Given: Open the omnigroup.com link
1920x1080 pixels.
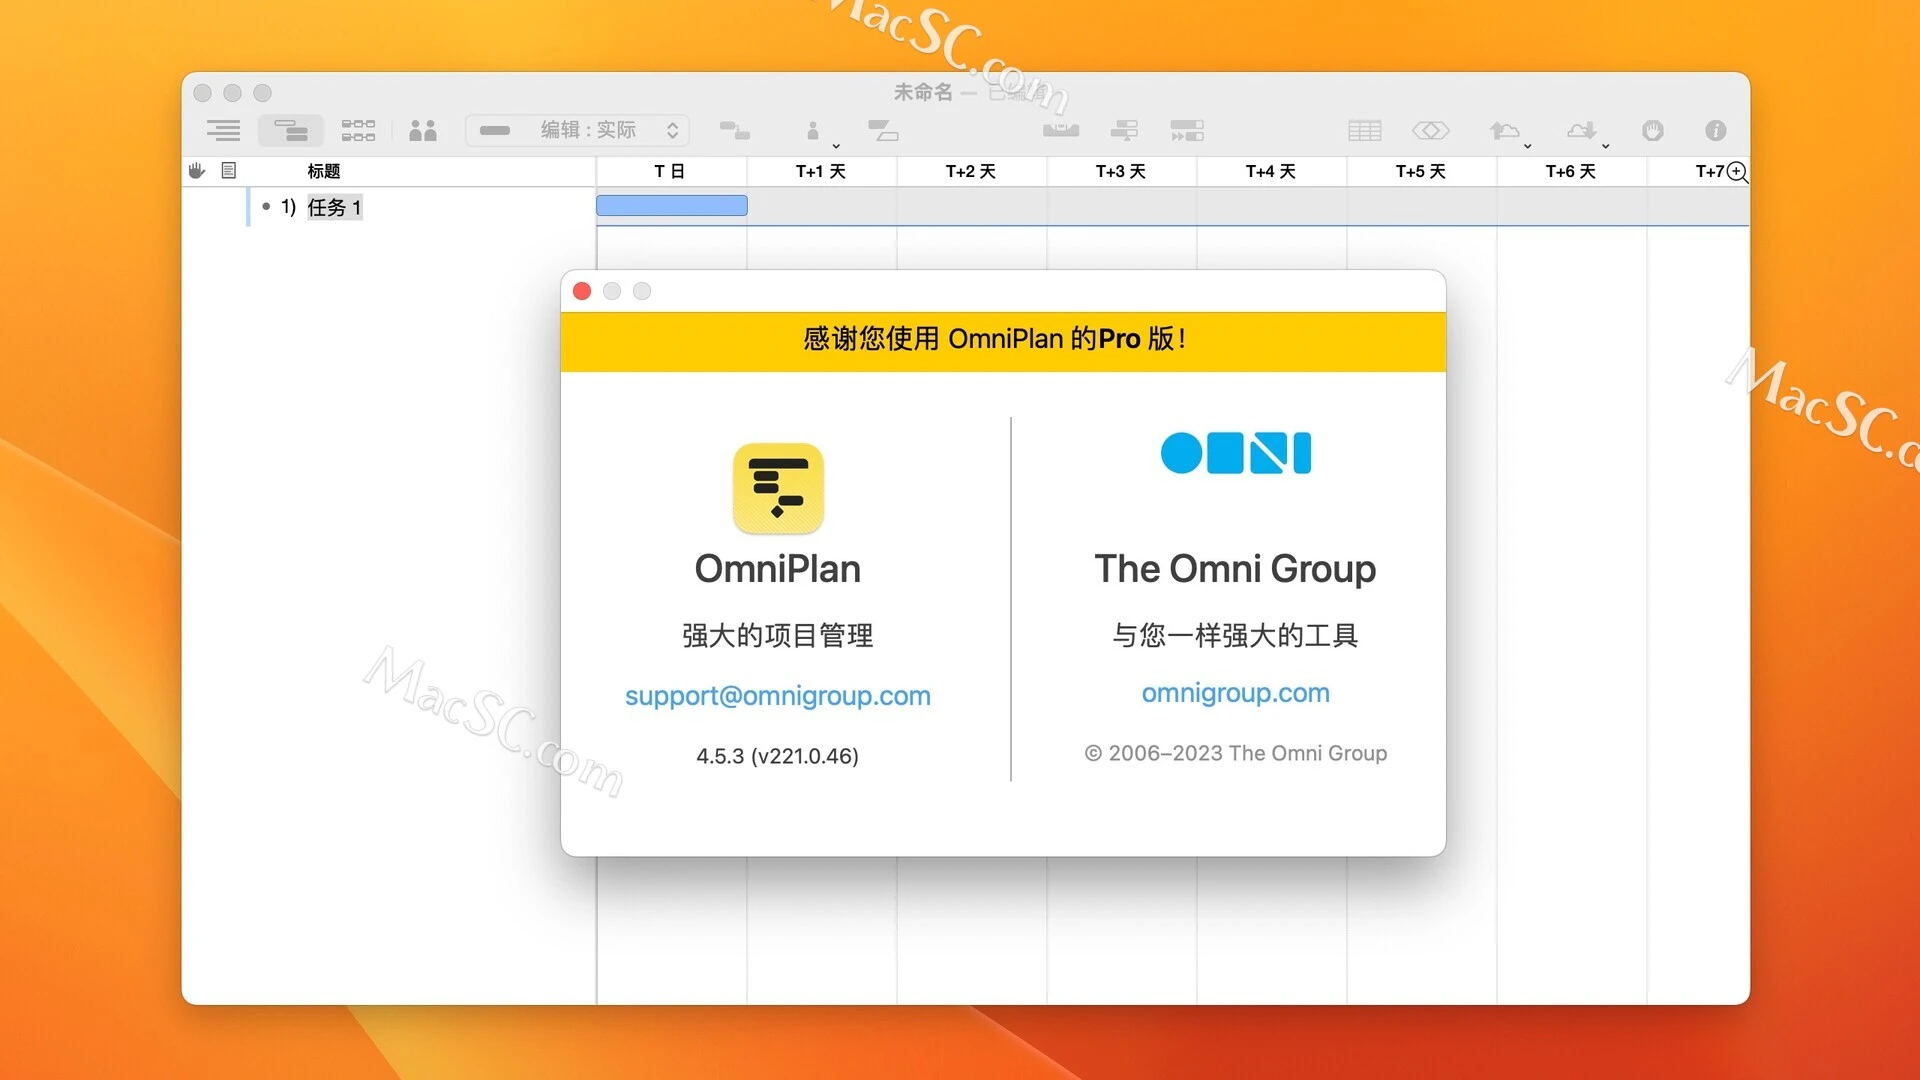Looking at the screenshot, I should (x=1236, y=693).
